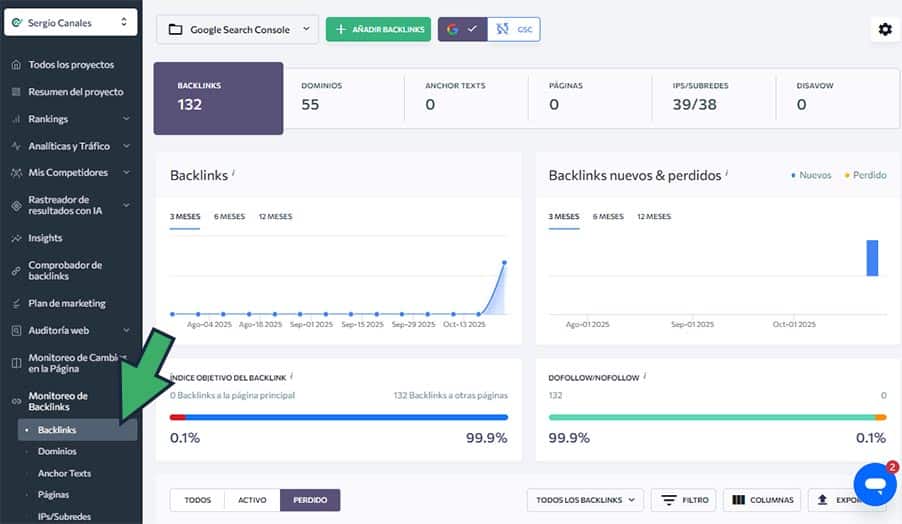Select the Perdido filter option

click(x=310, y=500)
